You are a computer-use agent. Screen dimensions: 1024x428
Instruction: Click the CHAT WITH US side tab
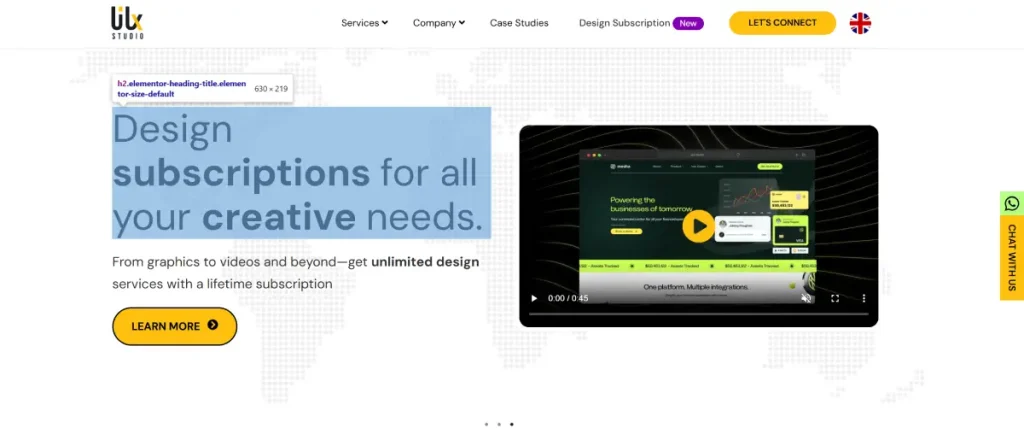coord(1012,258)
